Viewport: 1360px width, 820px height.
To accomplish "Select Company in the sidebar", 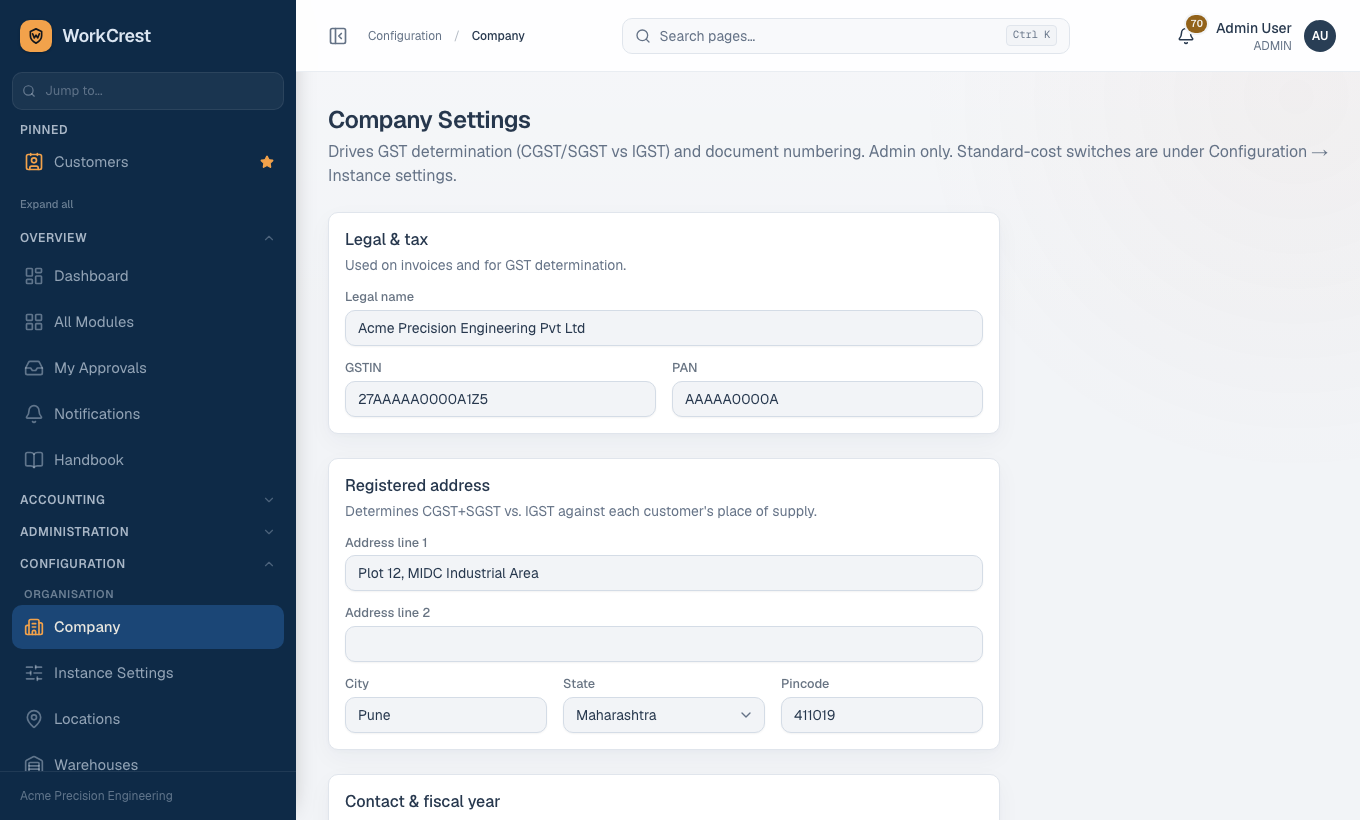I will (x=148, y=627).
